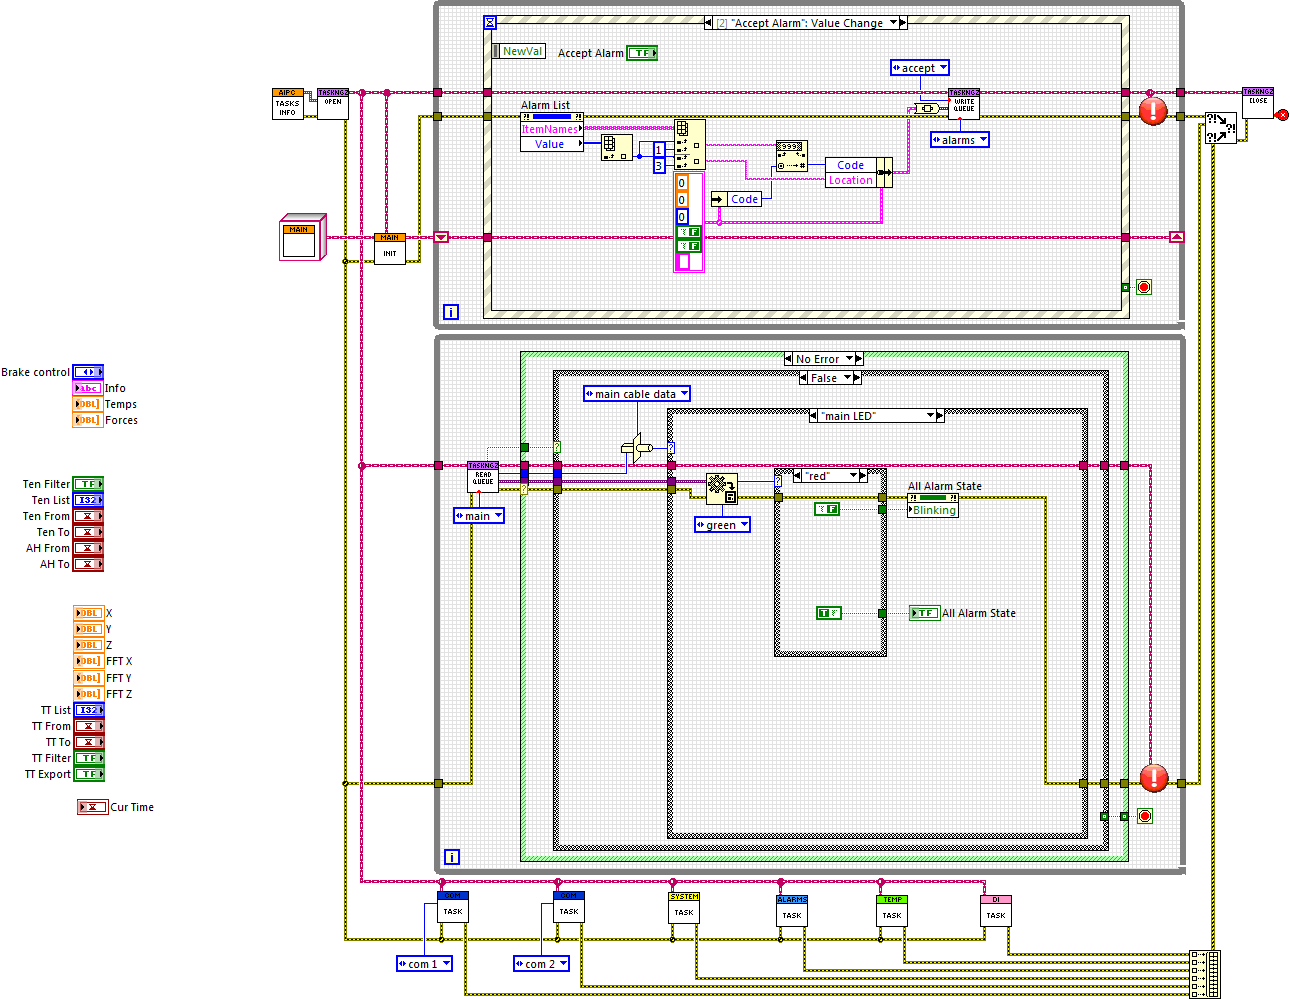This screenshot has width=1290, height=999.
Task: Select the COM TASK subVI wired to com 2
Action: pyautogui.click(x=569, y=907)
